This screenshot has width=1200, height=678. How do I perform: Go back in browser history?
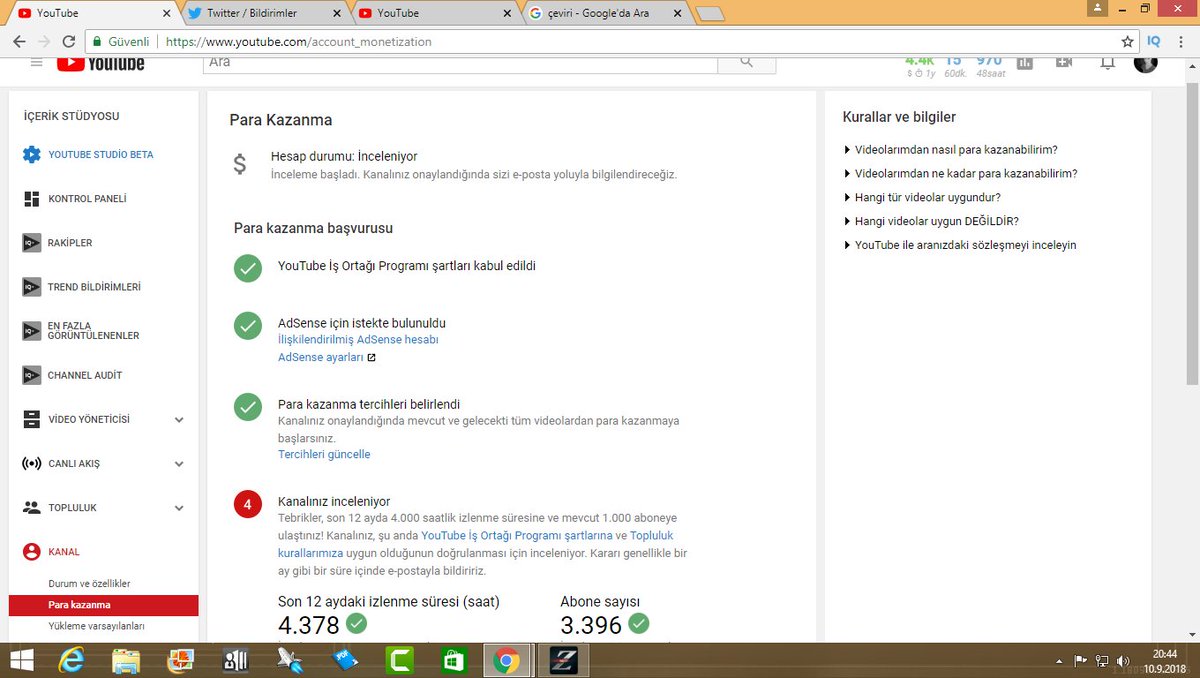[x=18, y=42]
